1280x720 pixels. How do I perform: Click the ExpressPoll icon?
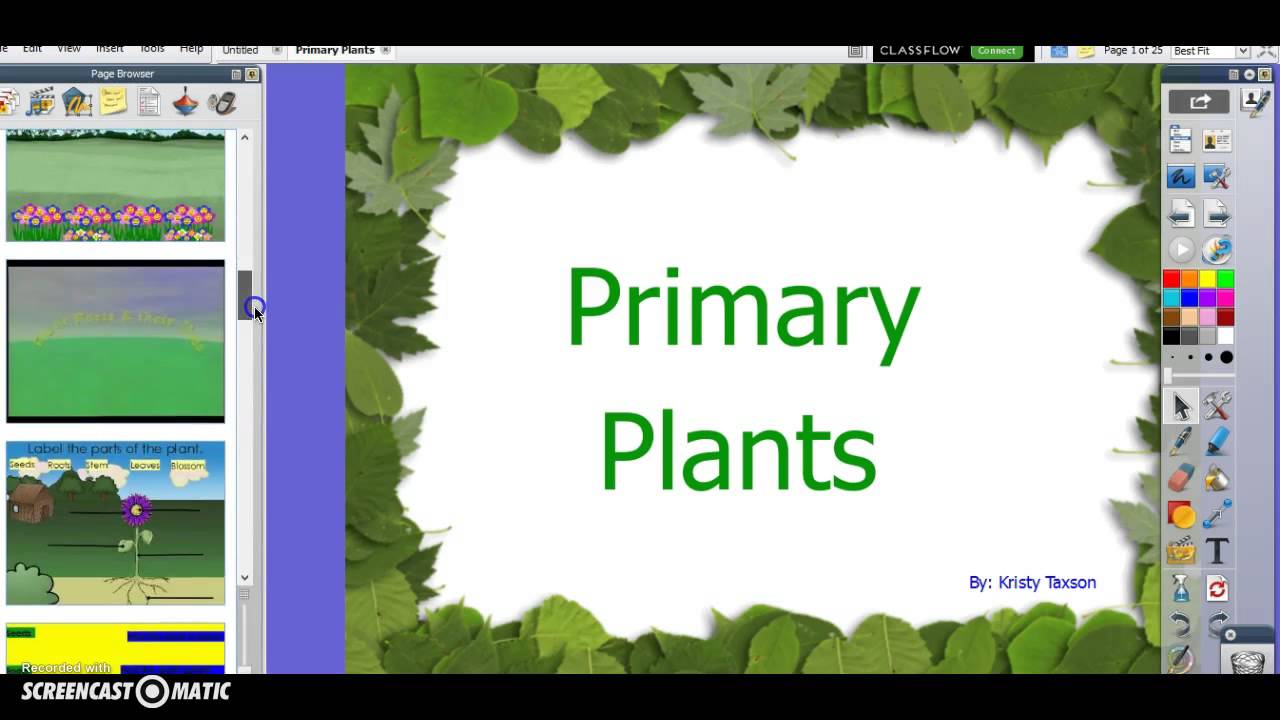[1217, 249]
